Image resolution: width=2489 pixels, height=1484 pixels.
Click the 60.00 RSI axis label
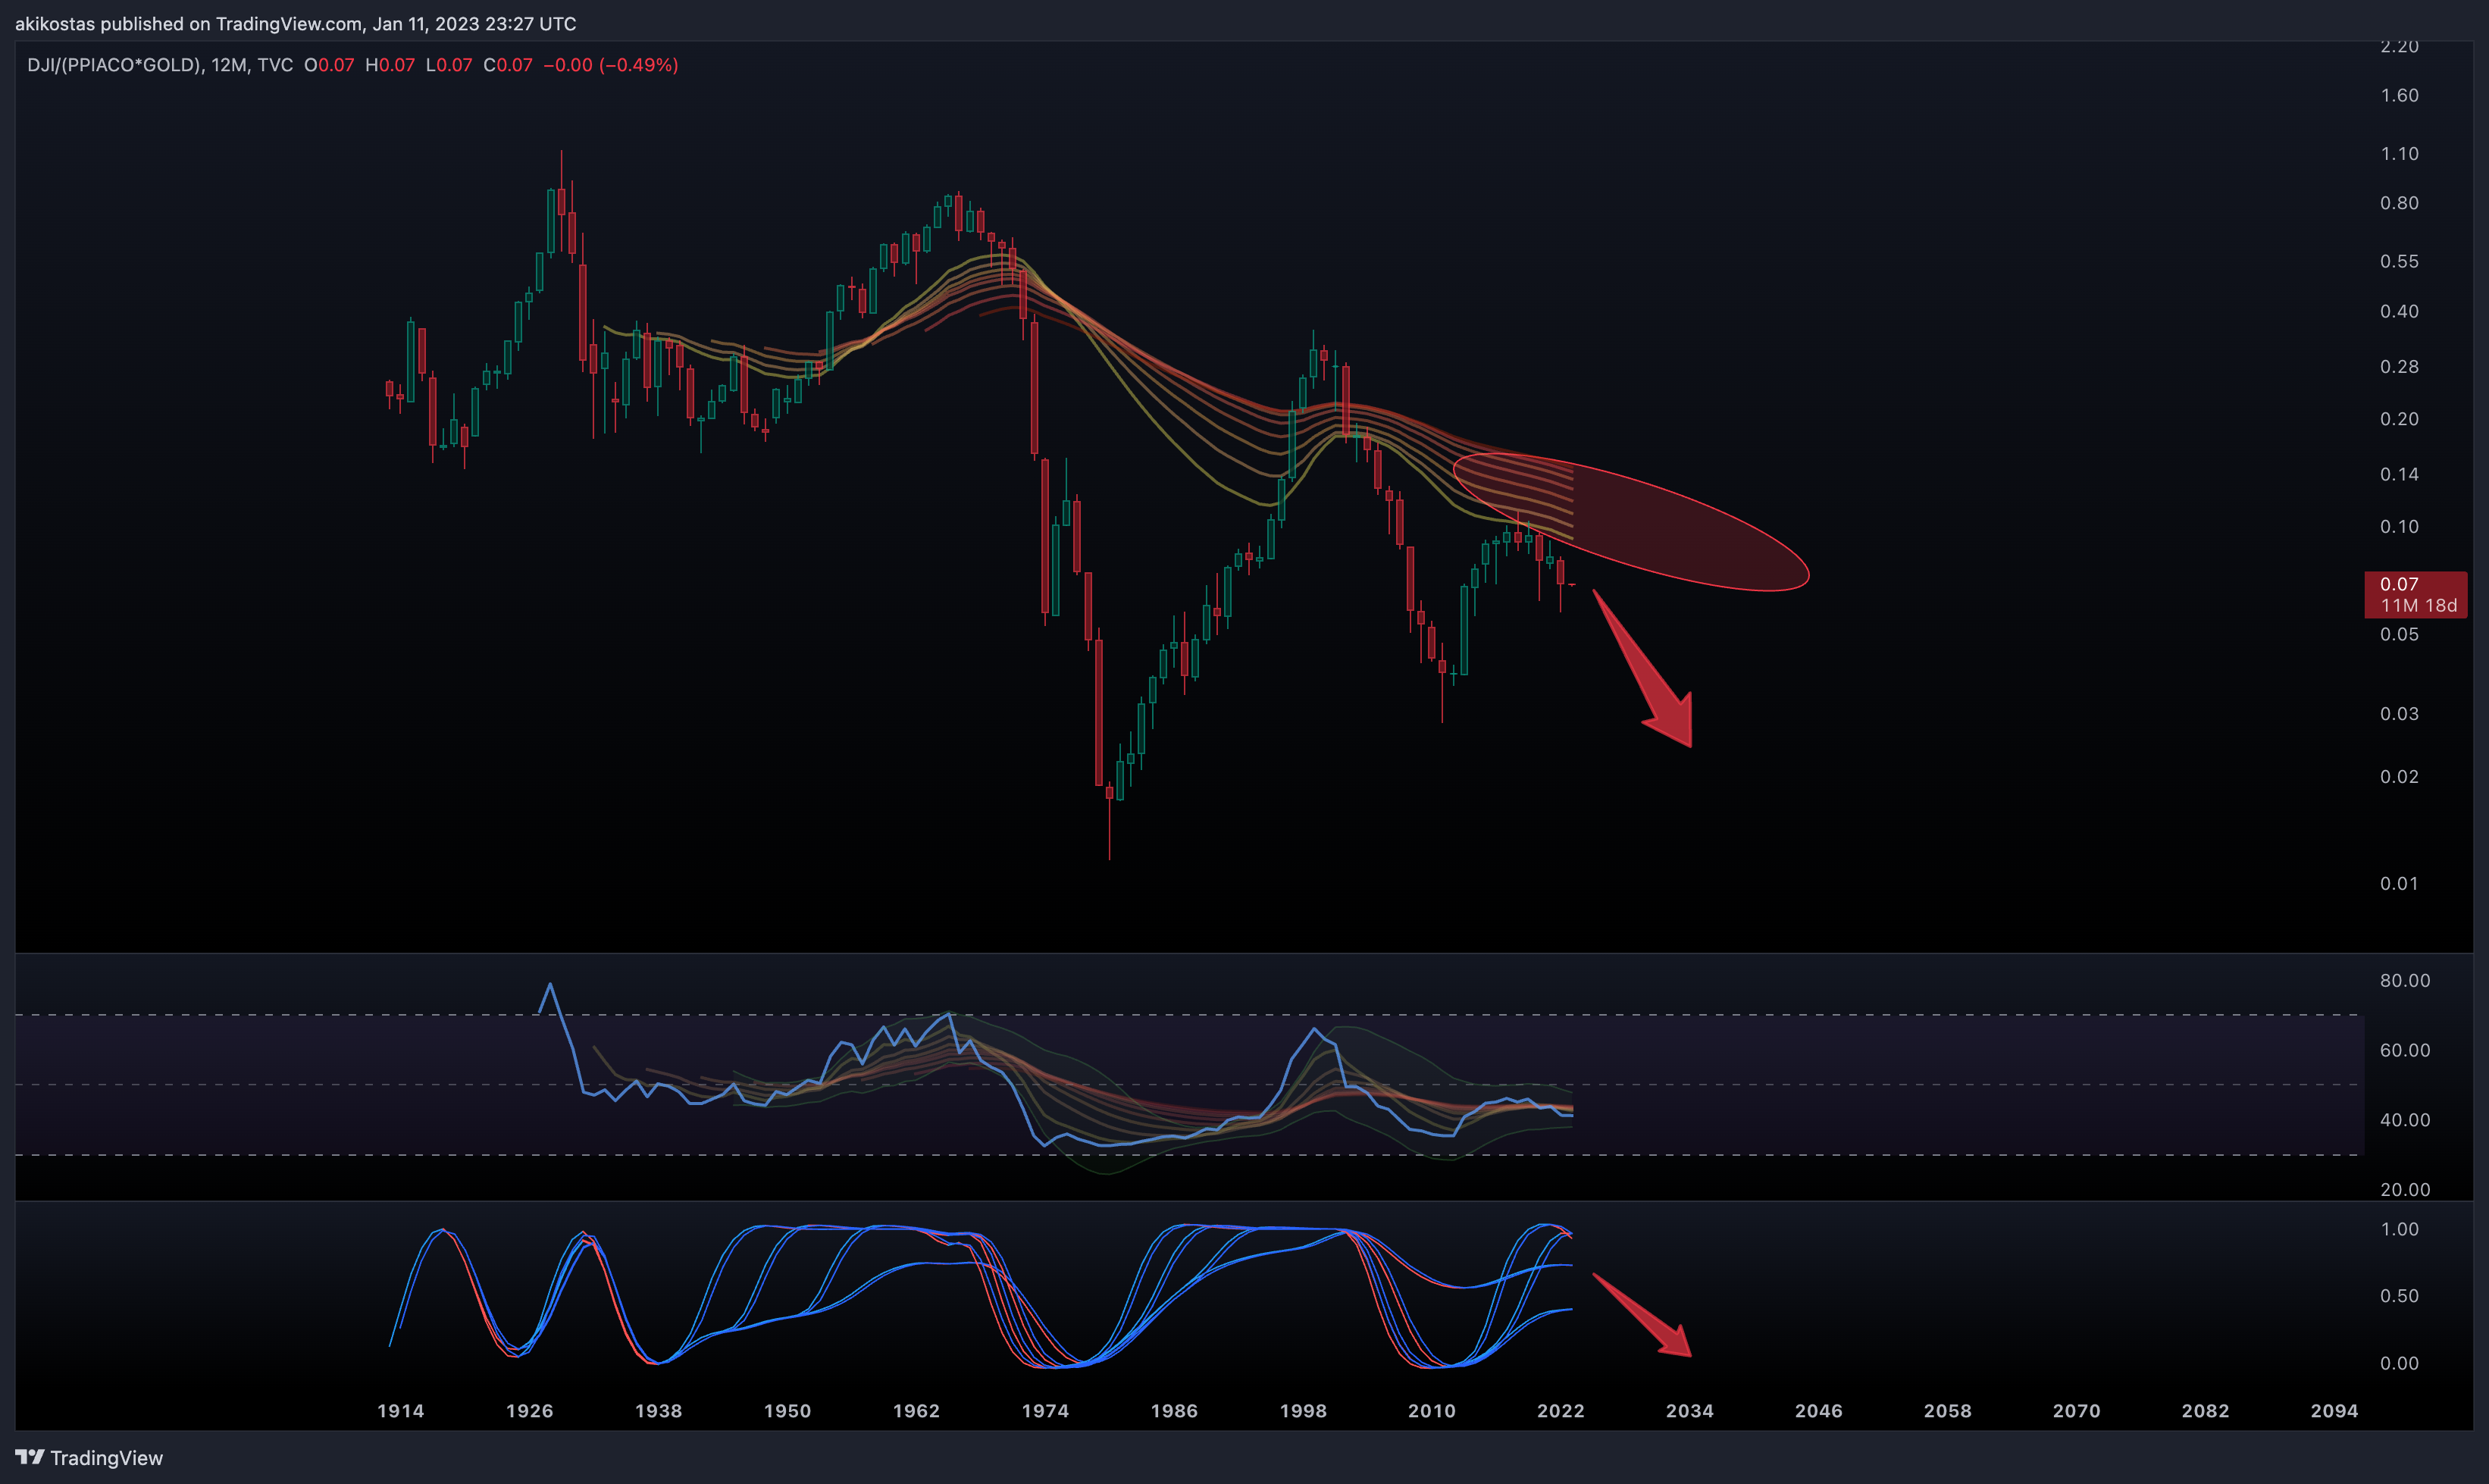2405,1050
